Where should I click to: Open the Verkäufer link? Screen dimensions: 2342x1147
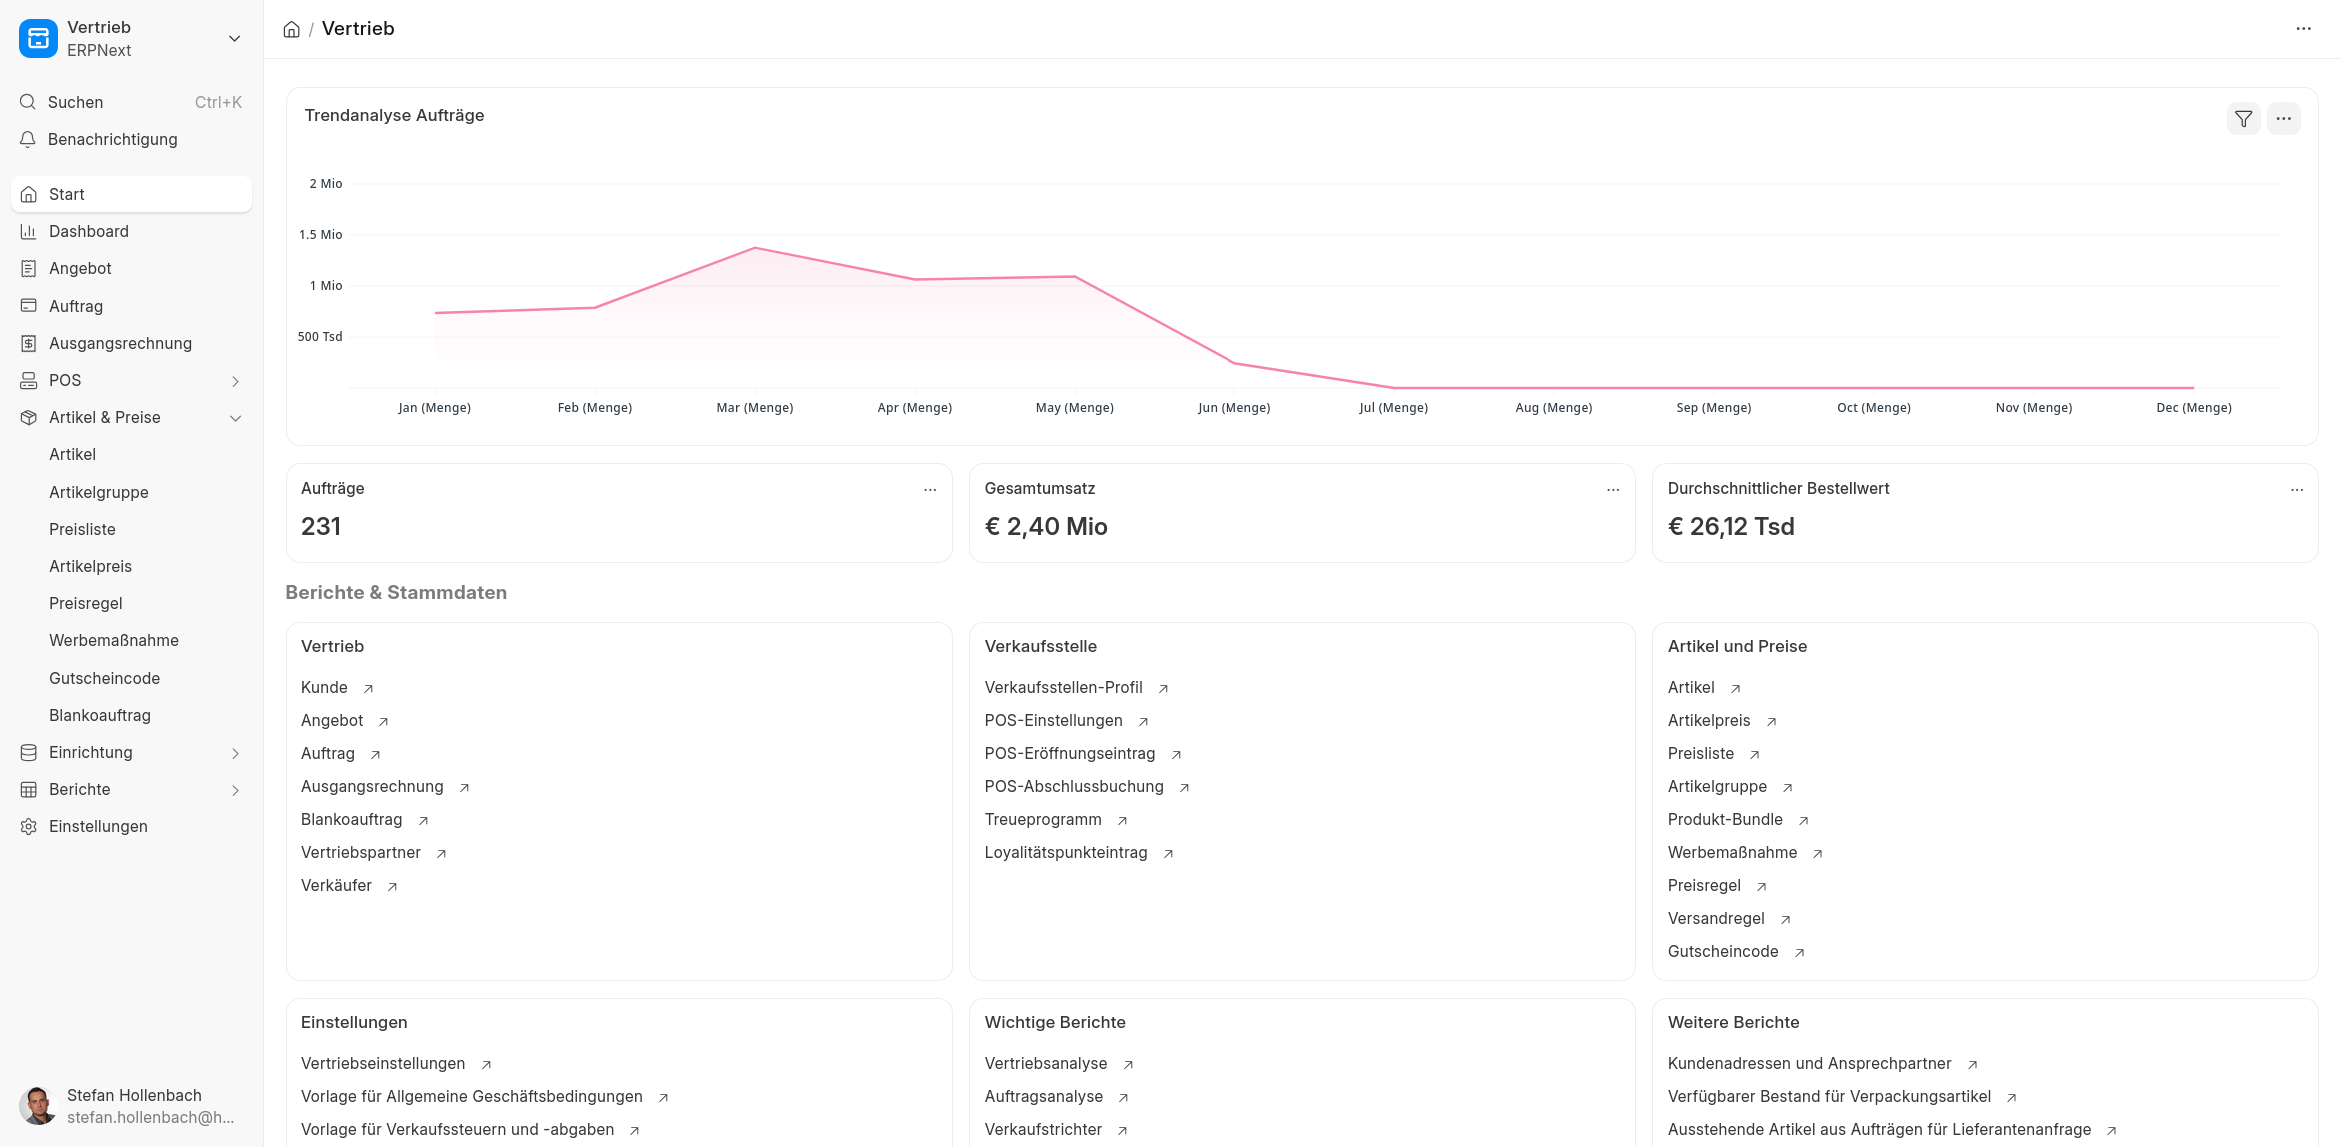point(336,885)
